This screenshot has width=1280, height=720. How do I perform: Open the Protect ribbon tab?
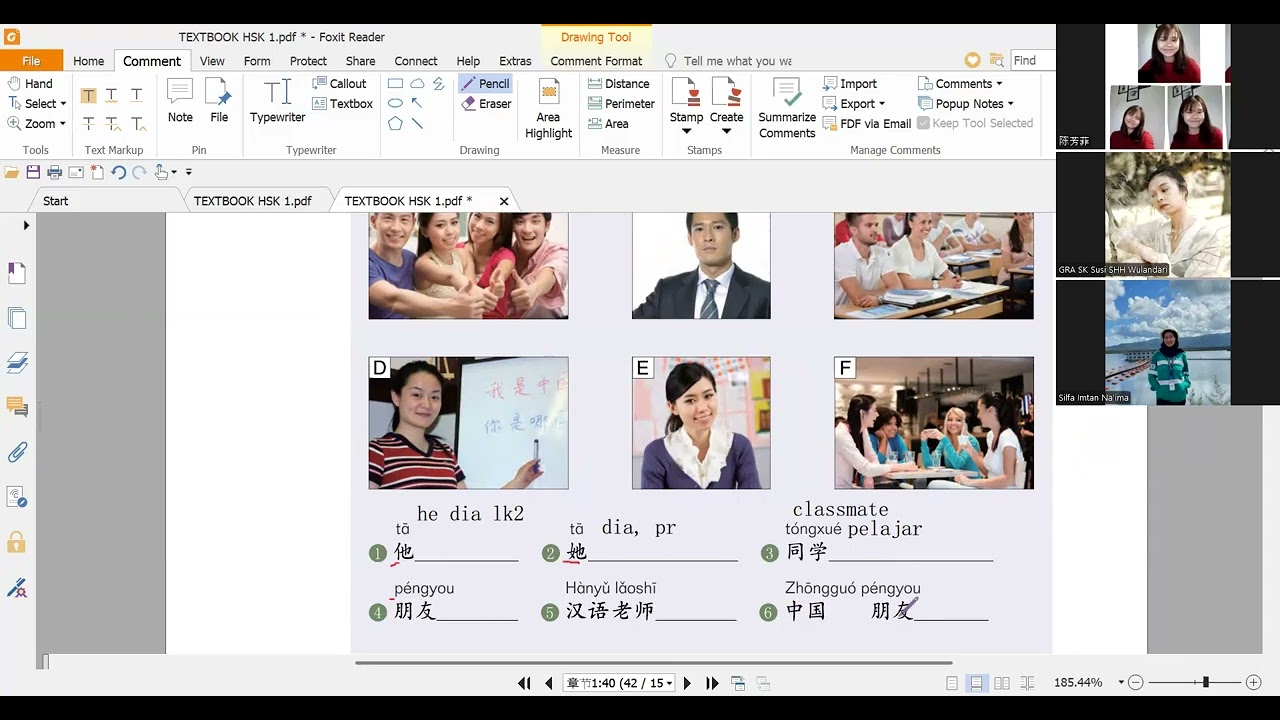(x=308, y=61)
